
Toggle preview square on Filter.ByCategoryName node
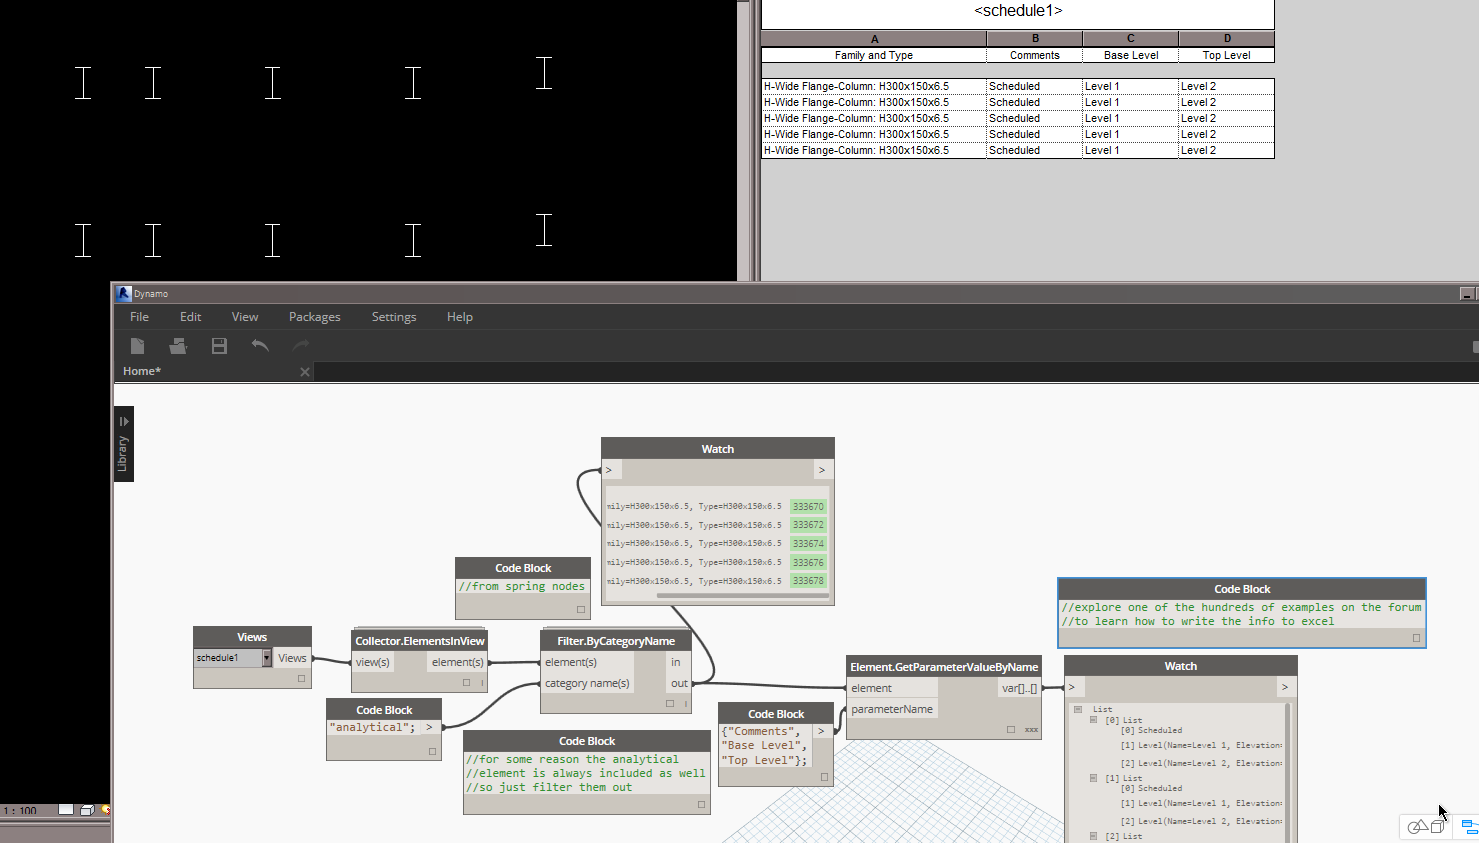point(670,704)
